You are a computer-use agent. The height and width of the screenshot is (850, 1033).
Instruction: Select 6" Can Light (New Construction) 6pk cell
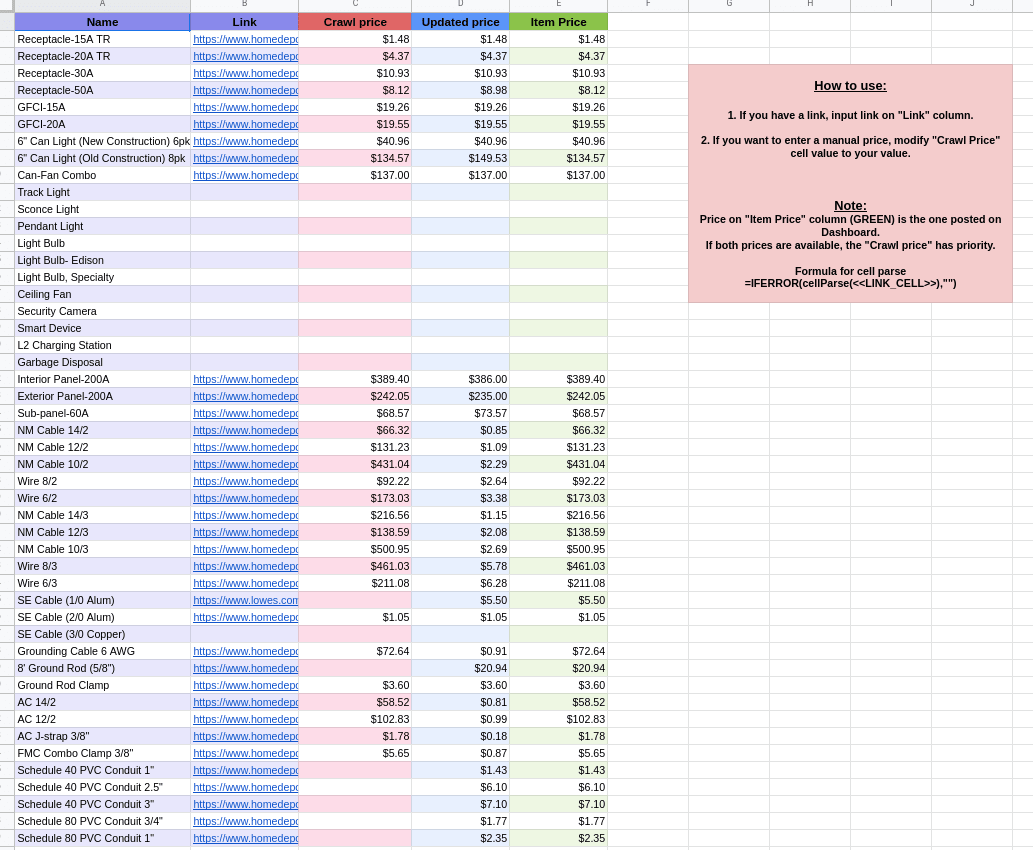pos(102,142)
